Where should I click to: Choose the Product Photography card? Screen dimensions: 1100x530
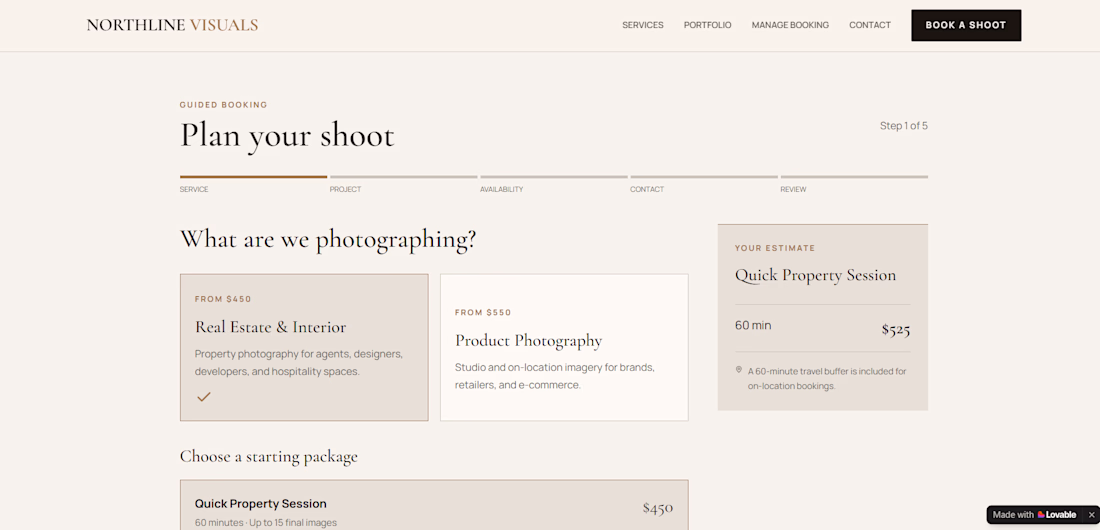pos(564,347)
